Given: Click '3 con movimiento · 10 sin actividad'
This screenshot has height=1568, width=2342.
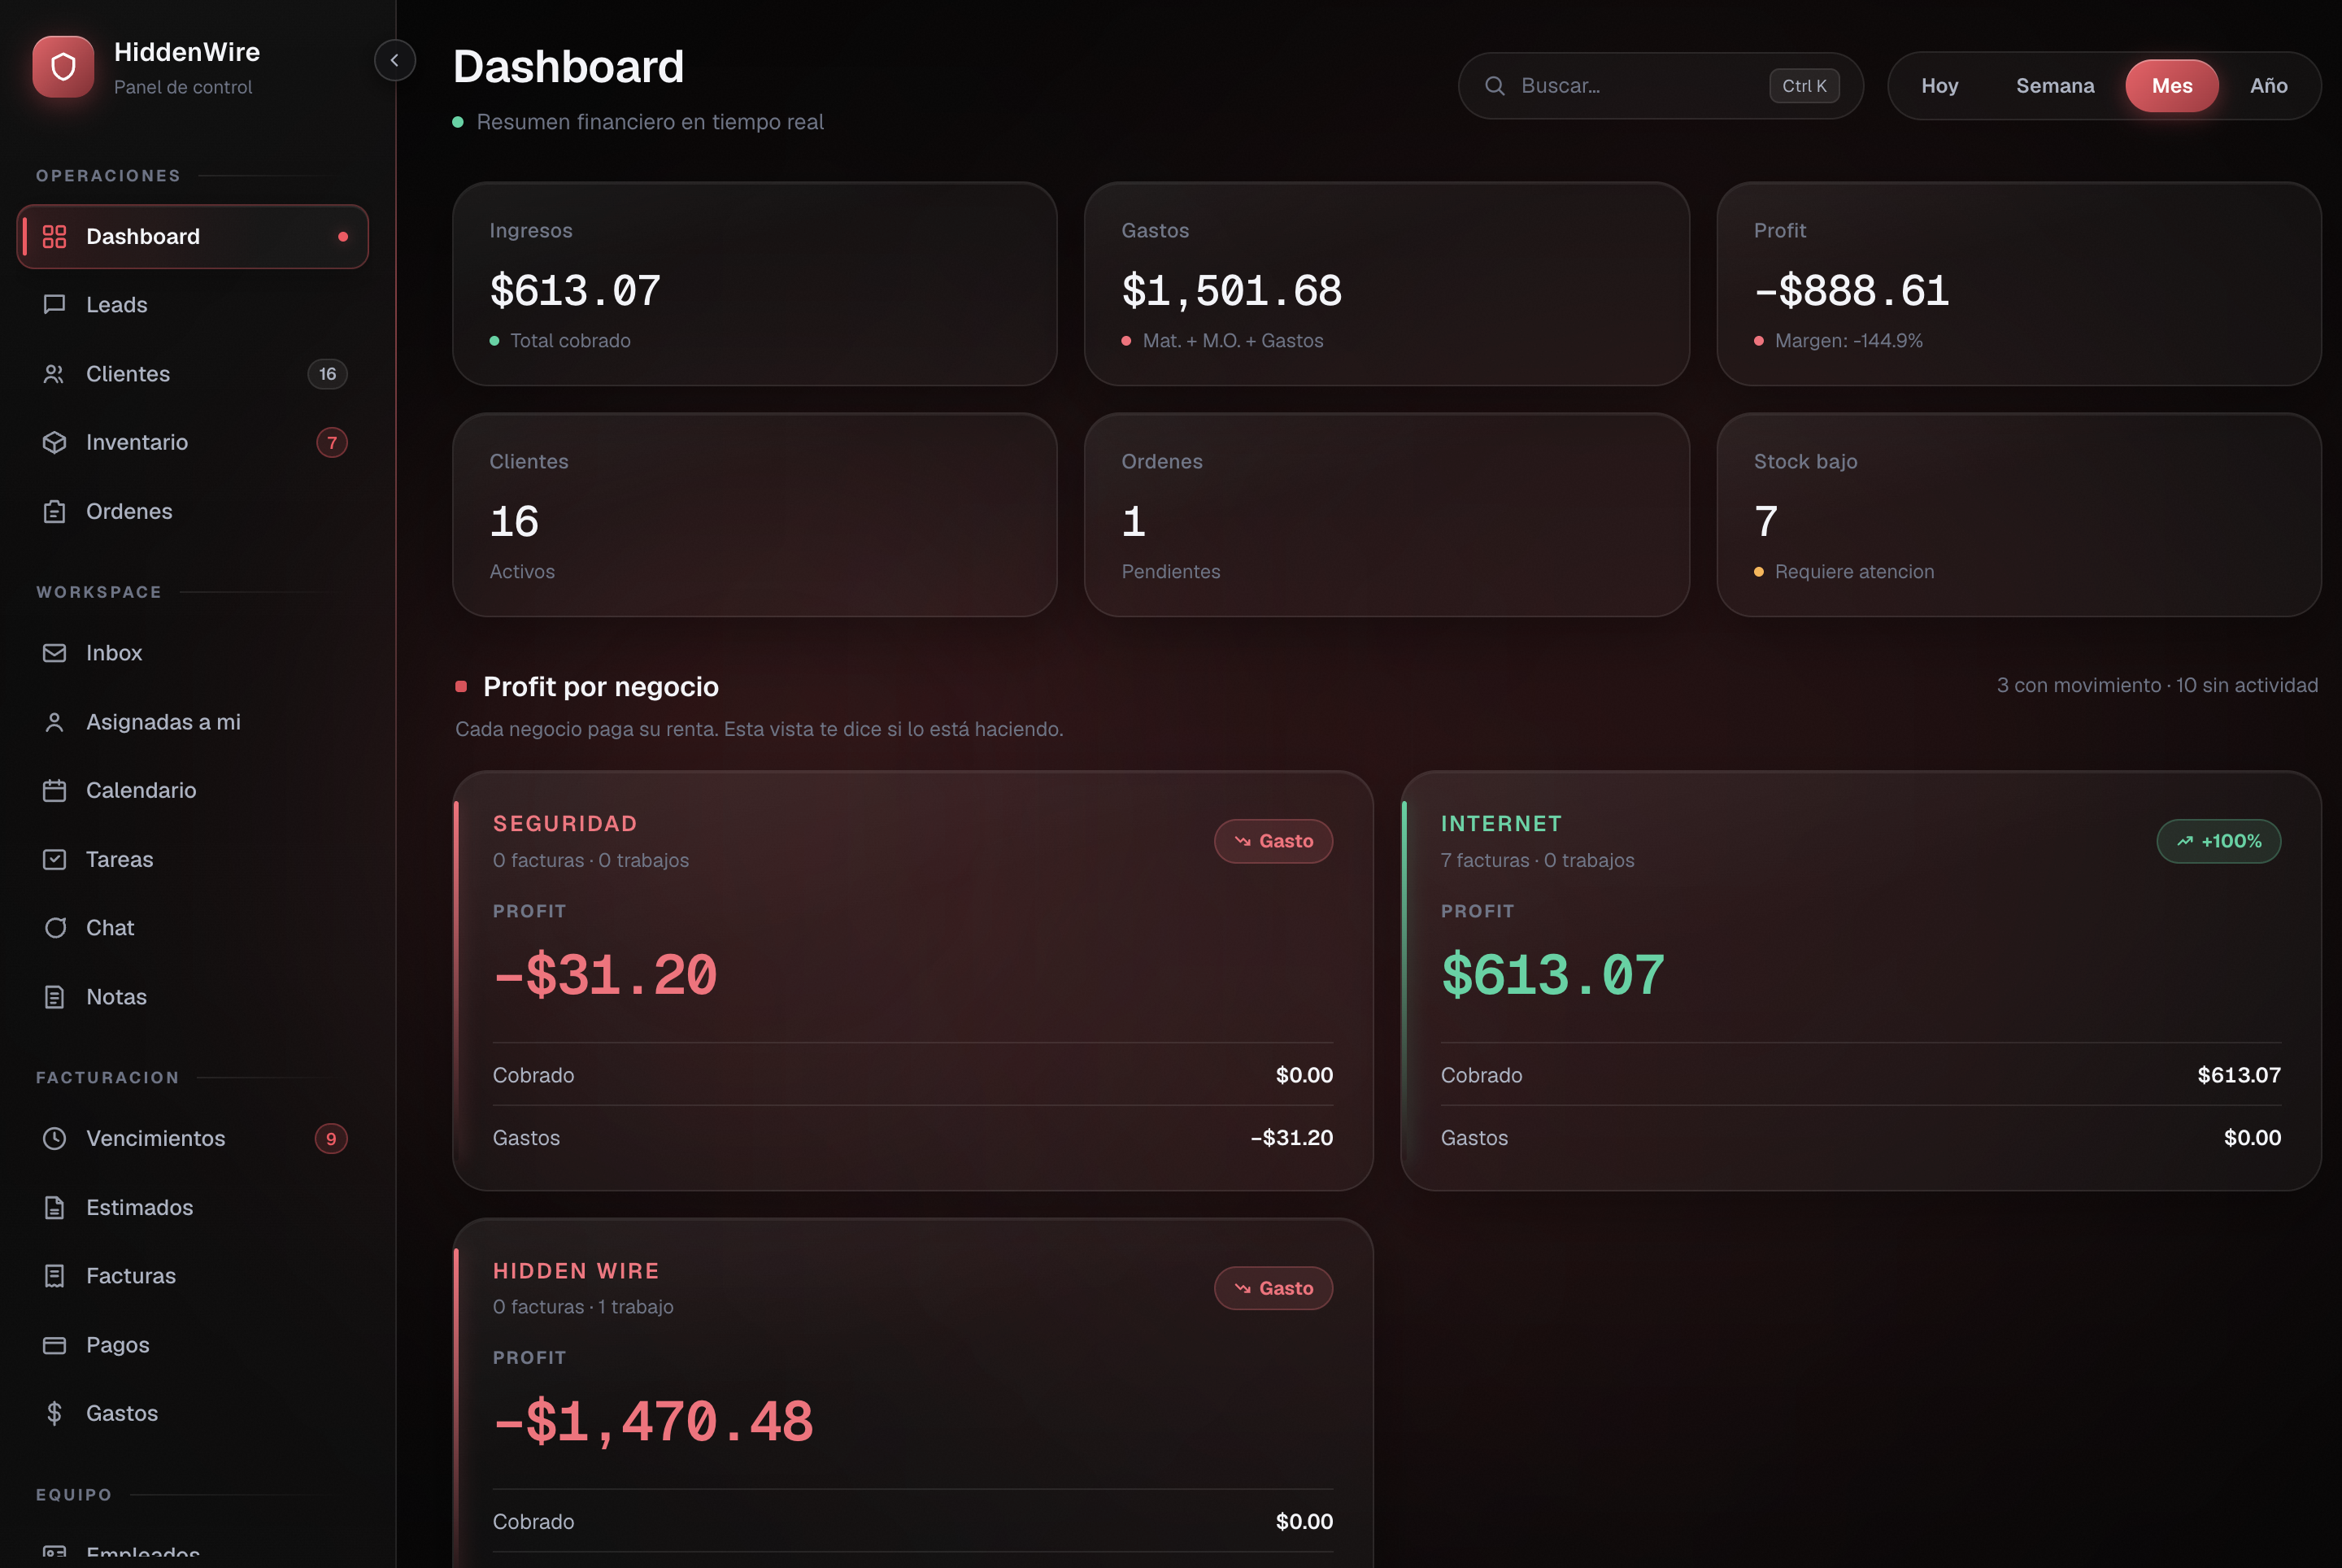Looking at the screenshot, I should tap(2157, 685).
